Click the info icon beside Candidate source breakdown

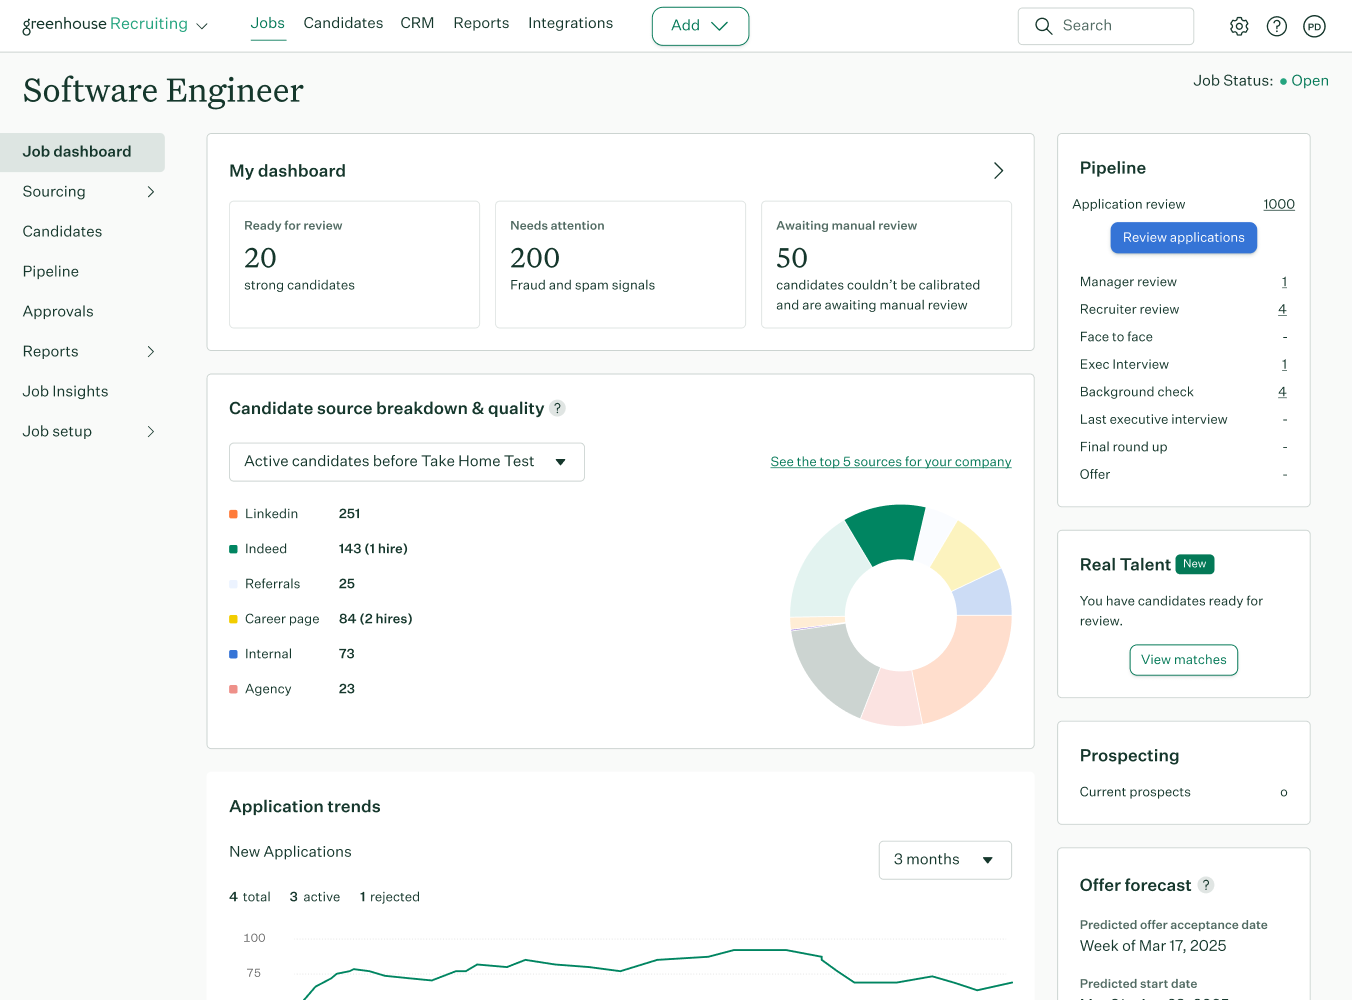click(x=558, y=408)
